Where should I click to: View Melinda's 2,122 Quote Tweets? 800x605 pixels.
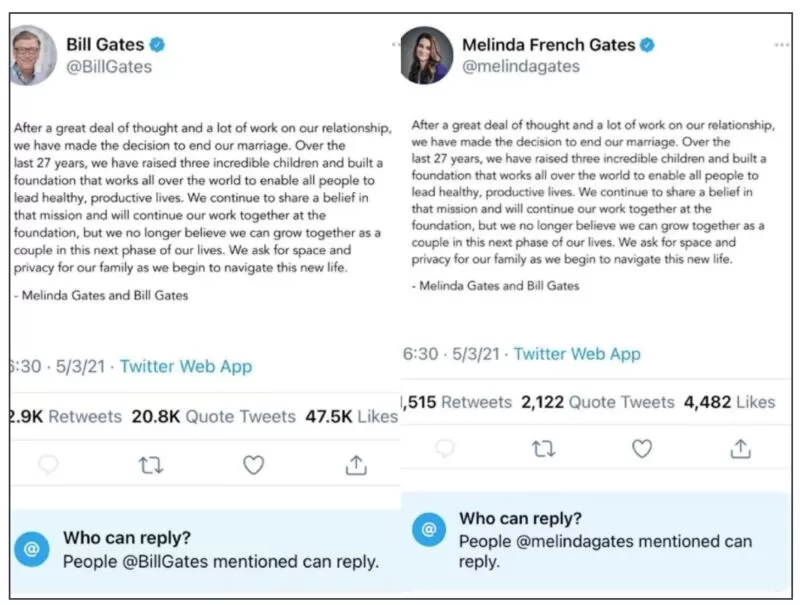tap(597, 402)
